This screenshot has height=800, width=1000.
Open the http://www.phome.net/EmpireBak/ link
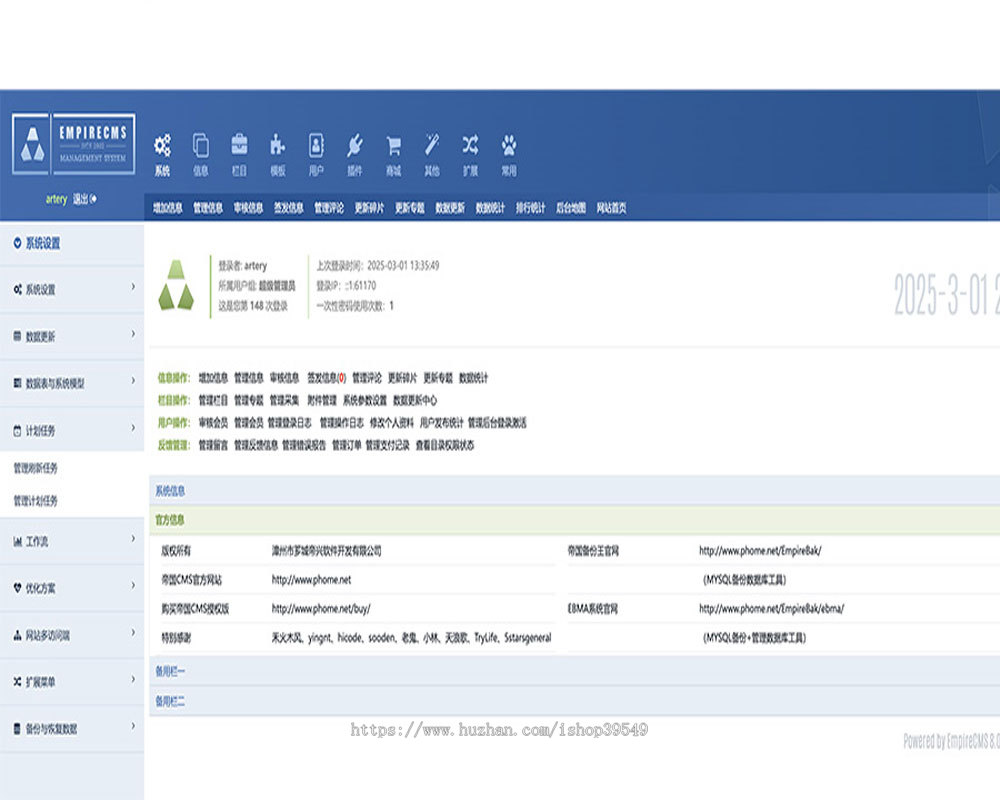760,551
